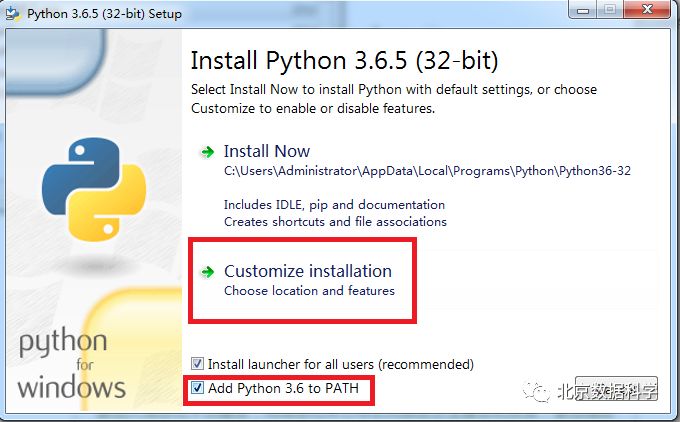Start installation with Install Now

click(x=267, y=151)
